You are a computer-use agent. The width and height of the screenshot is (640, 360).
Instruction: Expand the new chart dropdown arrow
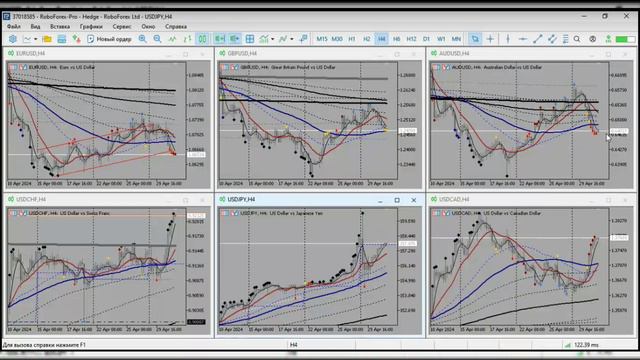(x=36, y=39)
